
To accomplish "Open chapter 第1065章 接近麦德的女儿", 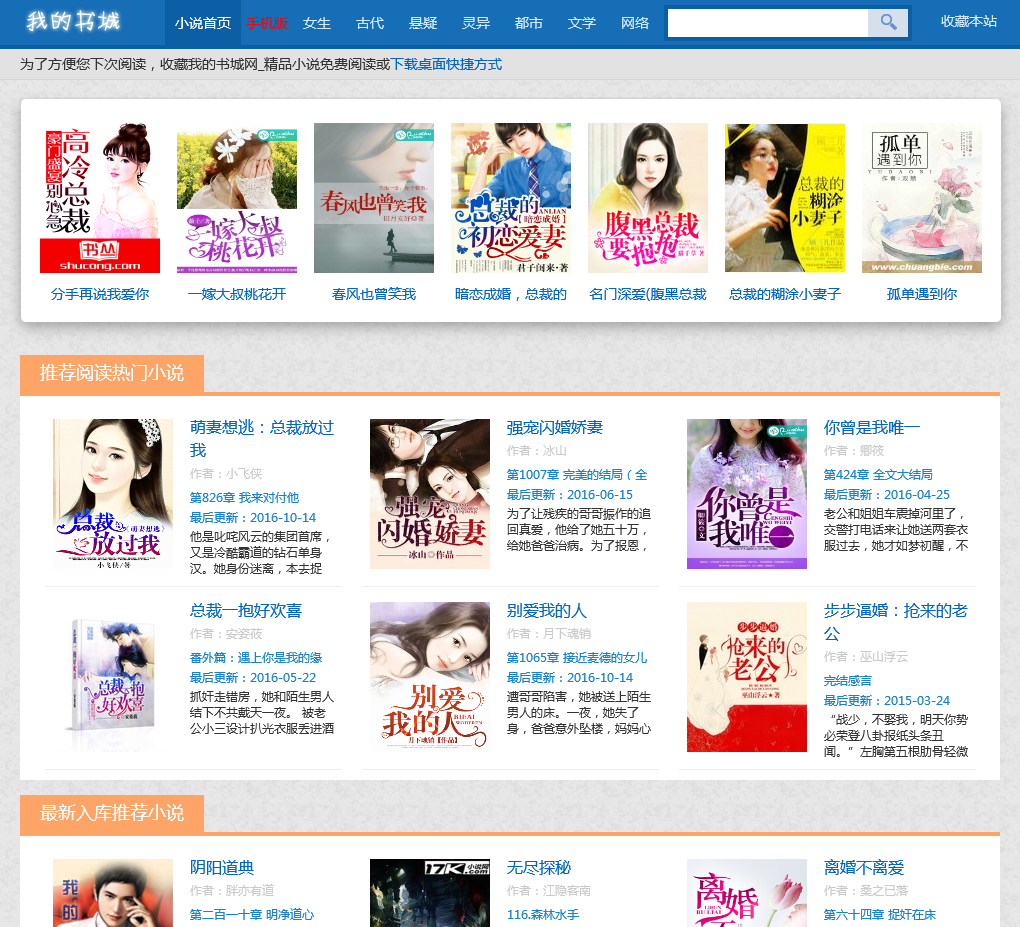I will pos(577,658).
